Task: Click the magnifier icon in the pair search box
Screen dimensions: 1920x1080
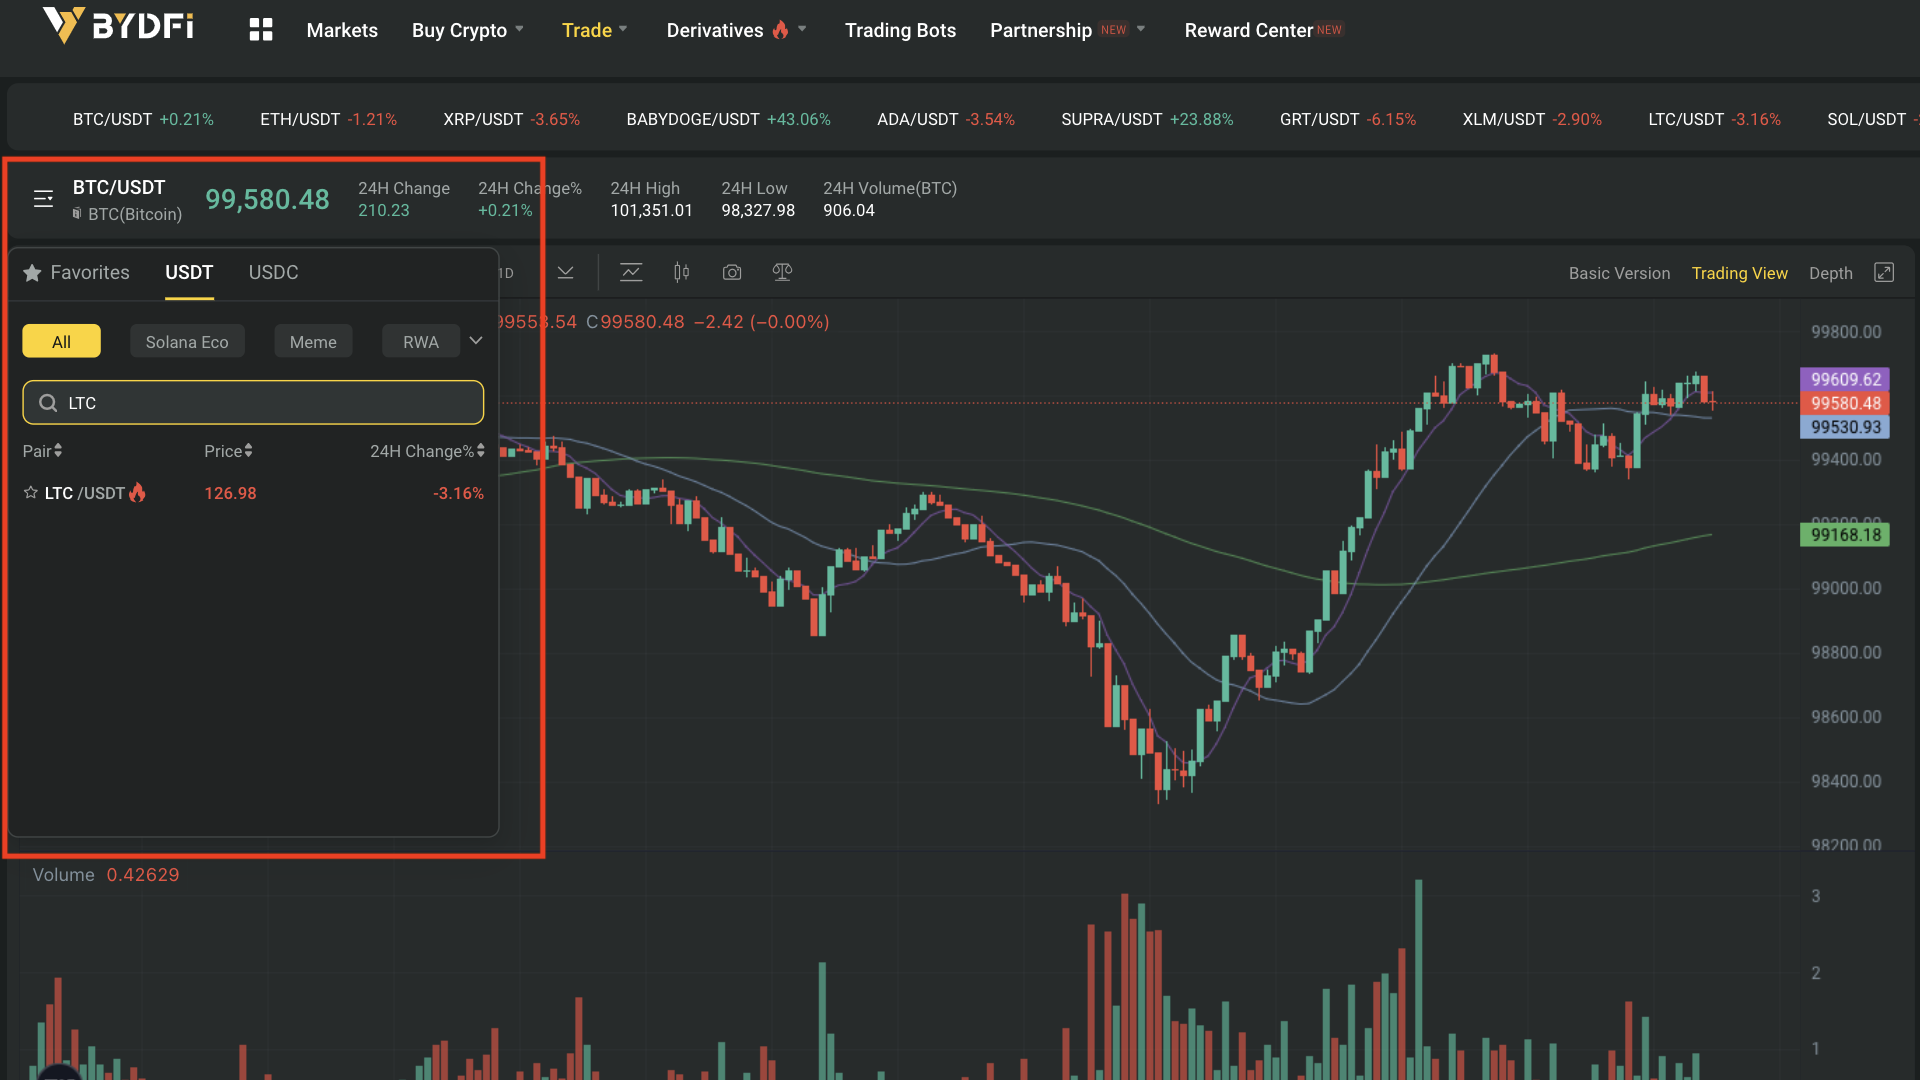Action: (x=47, y=402)
